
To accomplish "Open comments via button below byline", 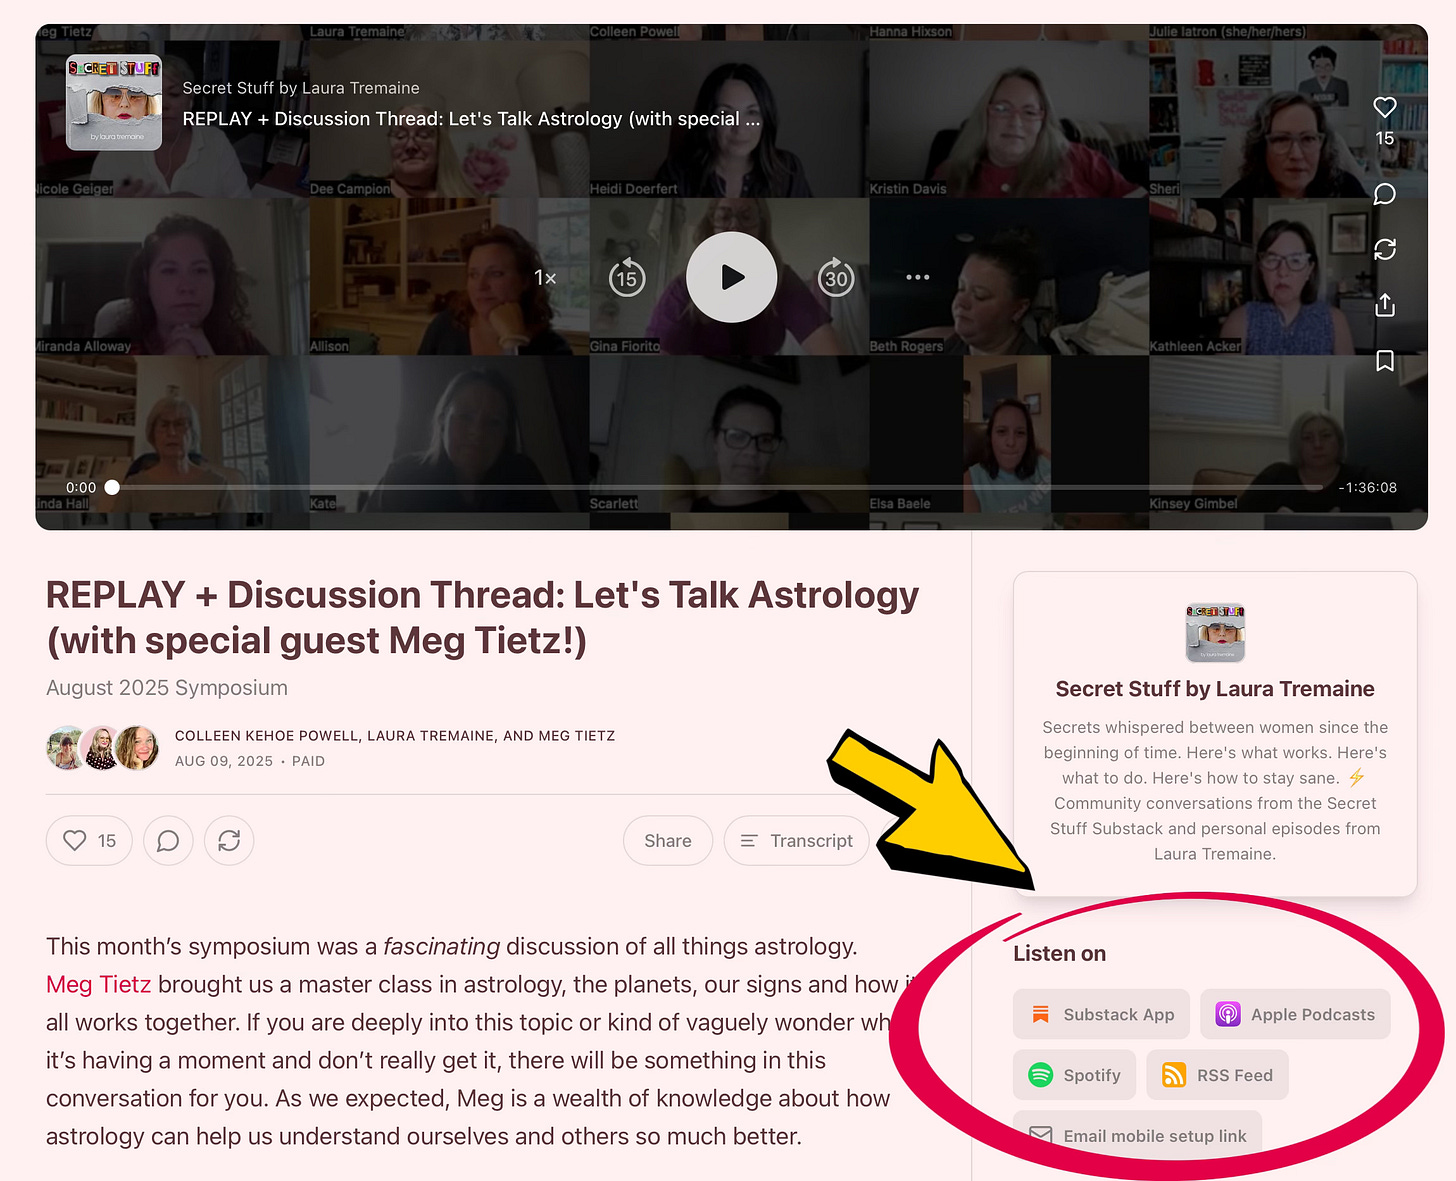I will tap(168, 841).
